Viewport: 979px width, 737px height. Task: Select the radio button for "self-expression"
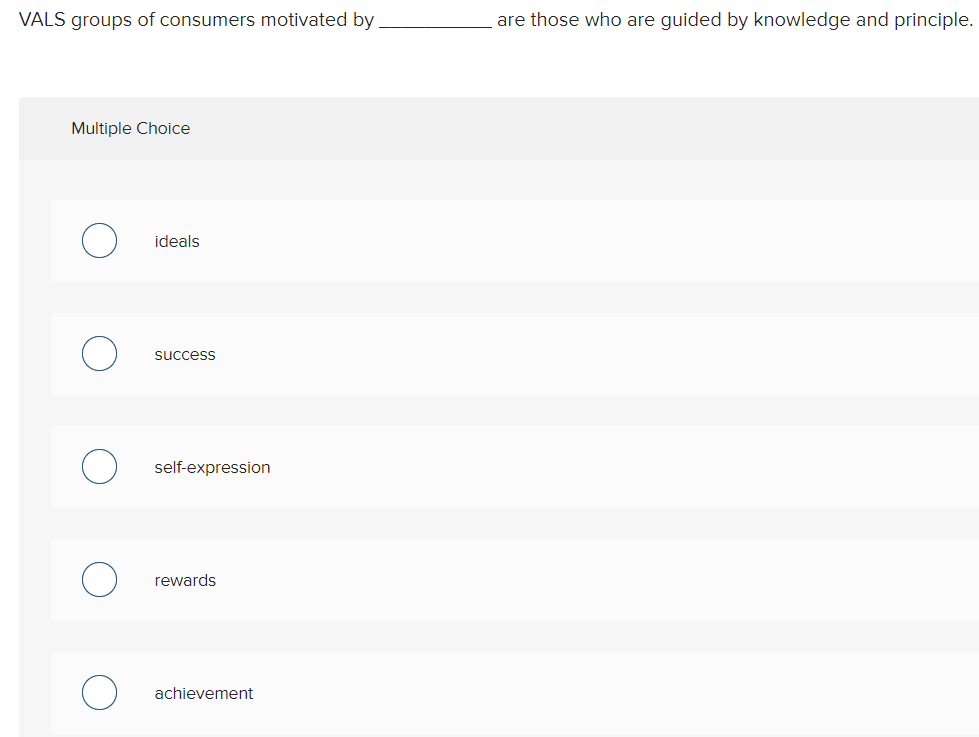point(99,466)
